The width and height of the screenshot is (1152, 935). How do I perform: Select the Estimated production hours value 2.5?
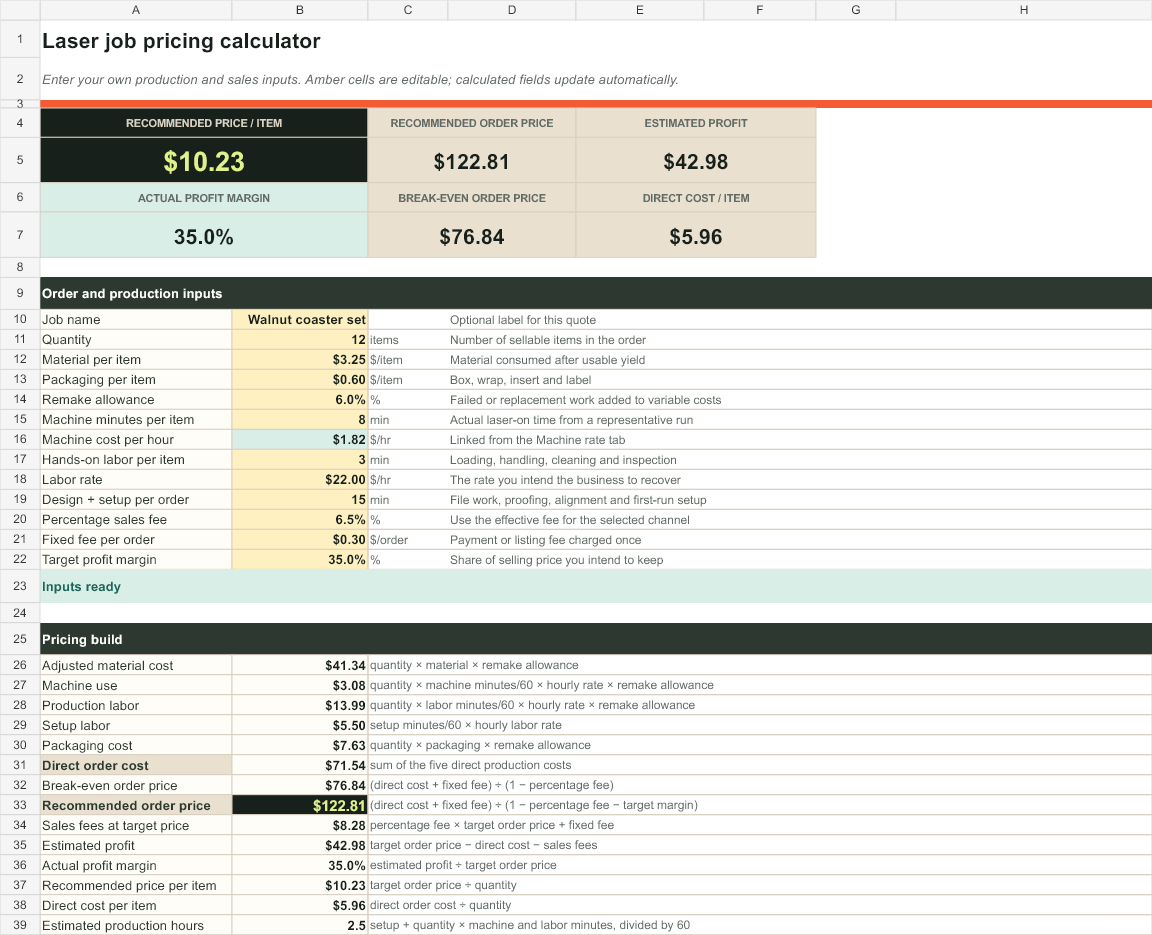[300, 925]
